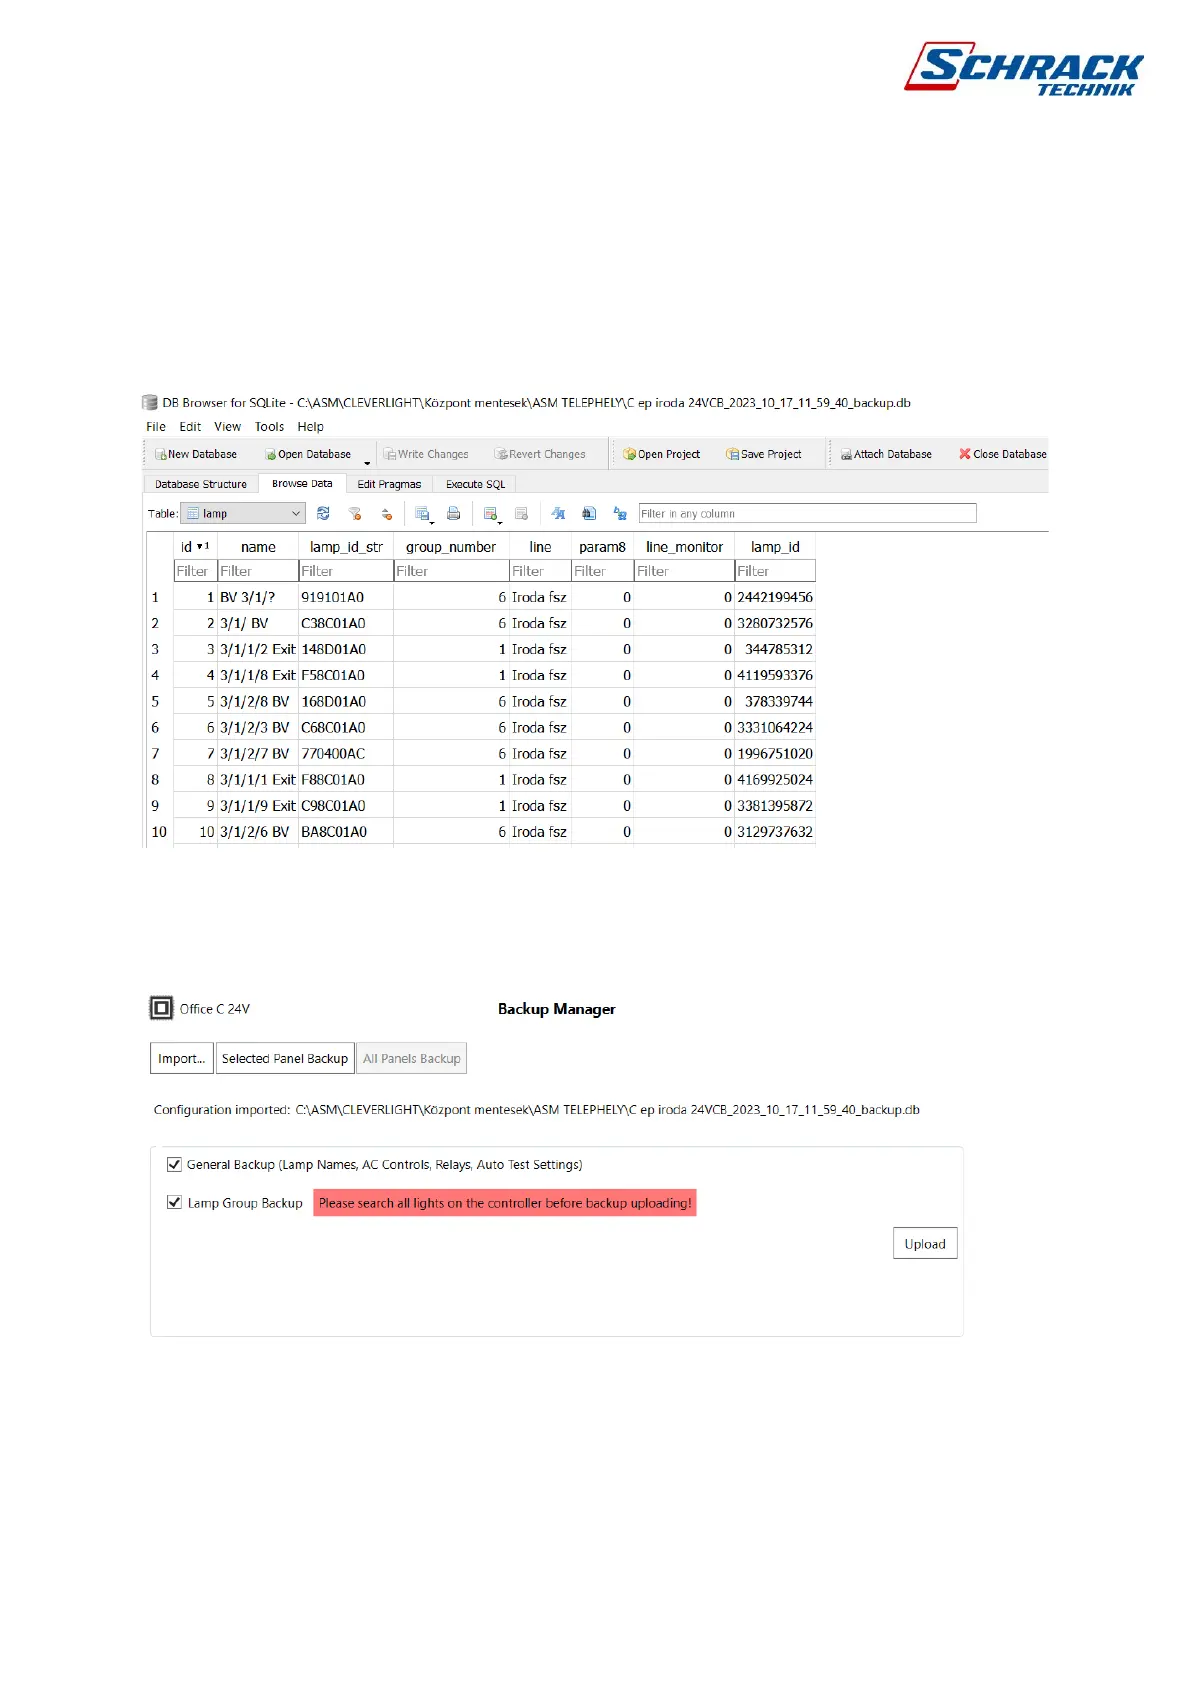Open the Tools menu
Viewport: 1191px width, 1684px height.
(x=269, y=427)
